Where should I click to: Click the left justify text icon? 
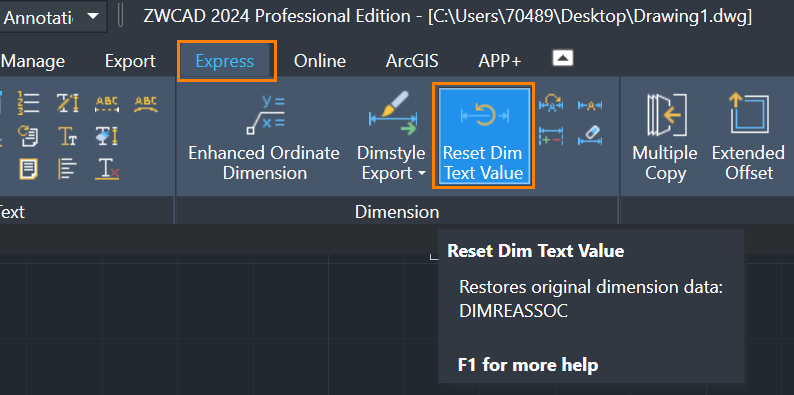coord(68,169)
